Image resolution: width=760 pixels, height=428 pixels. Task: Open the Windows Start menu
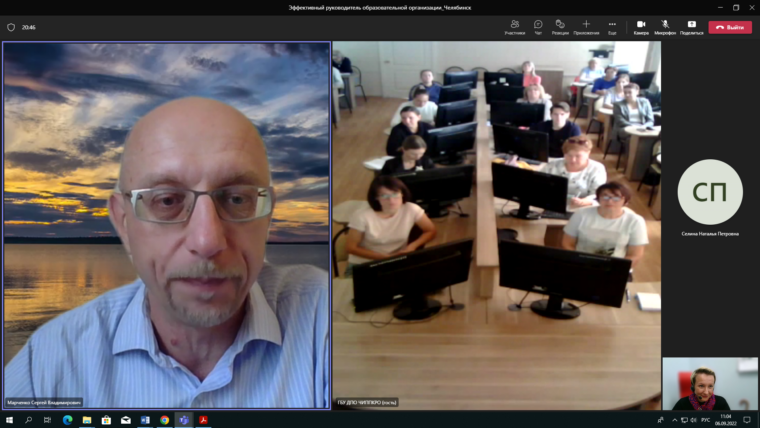[9, 420]
